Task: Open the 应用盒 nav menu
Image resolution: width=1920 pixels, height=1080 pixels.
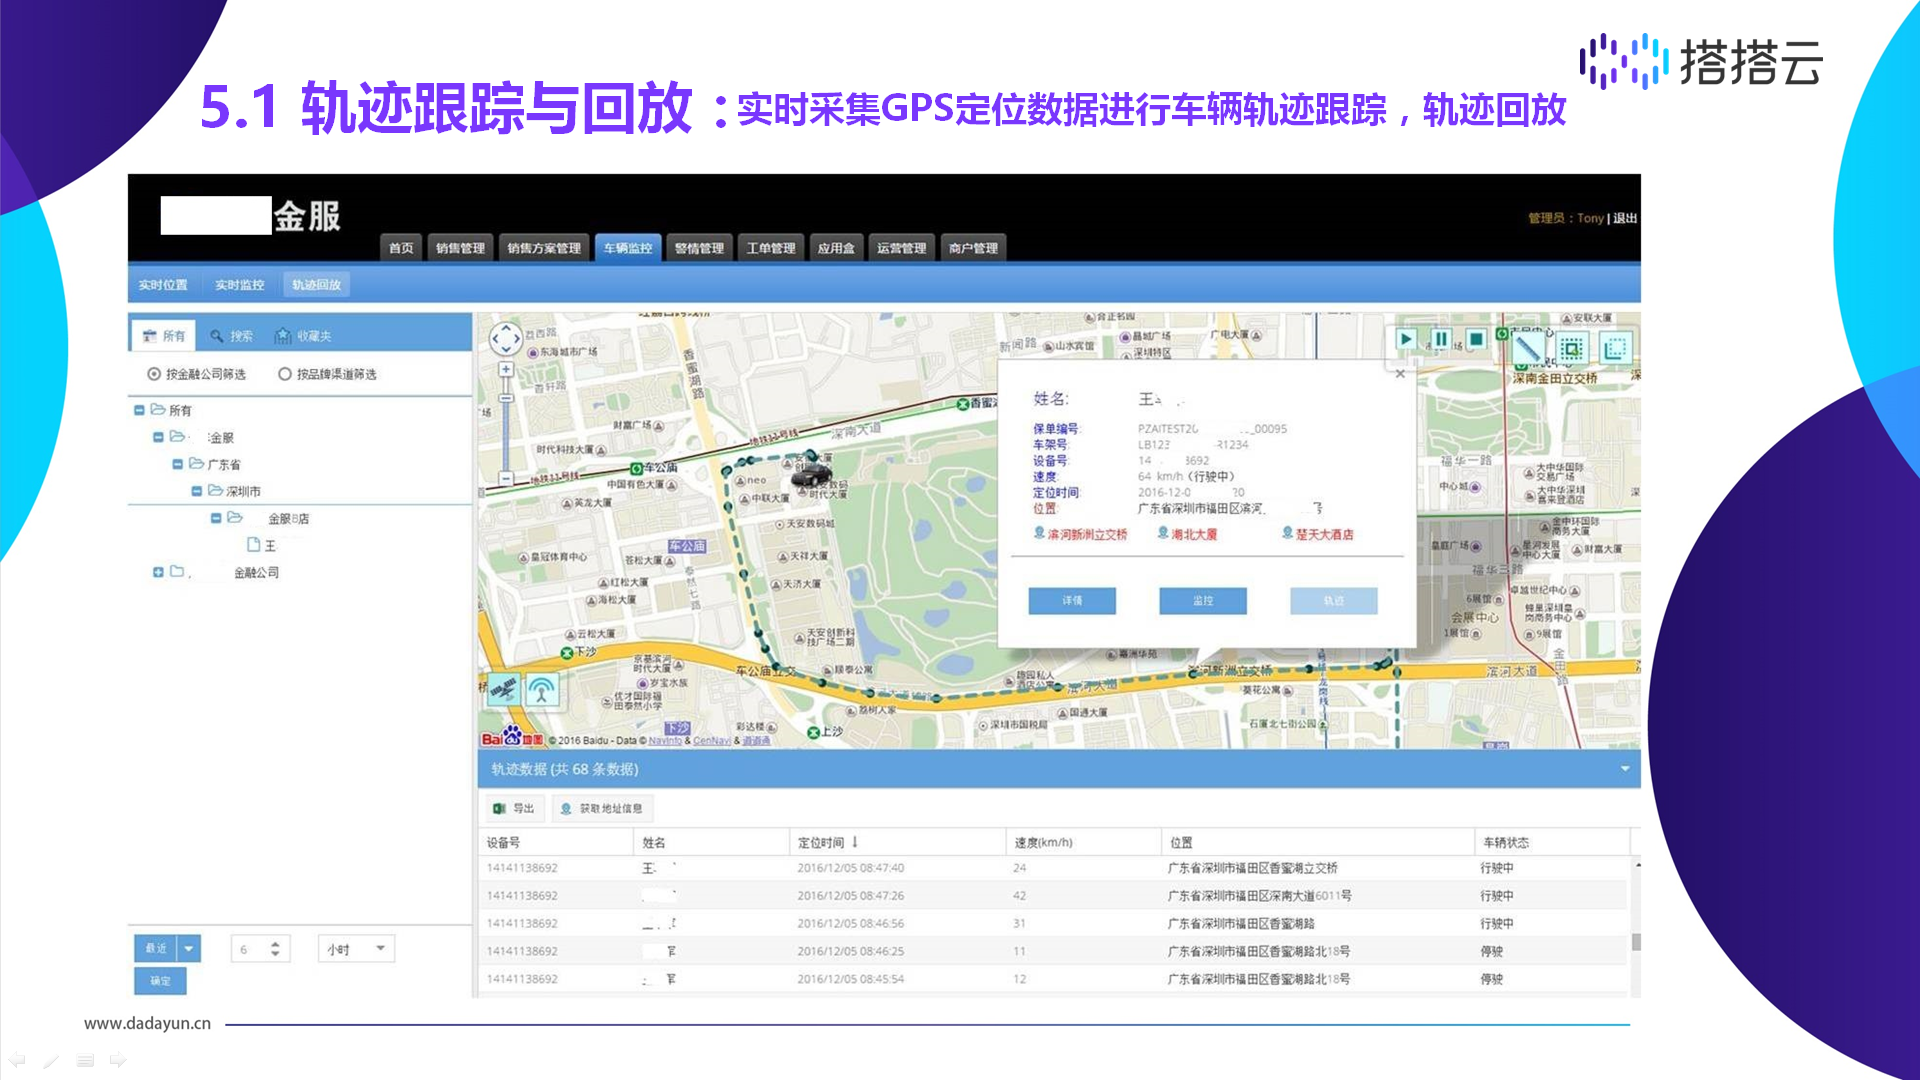Action: (x=836, y=248)
